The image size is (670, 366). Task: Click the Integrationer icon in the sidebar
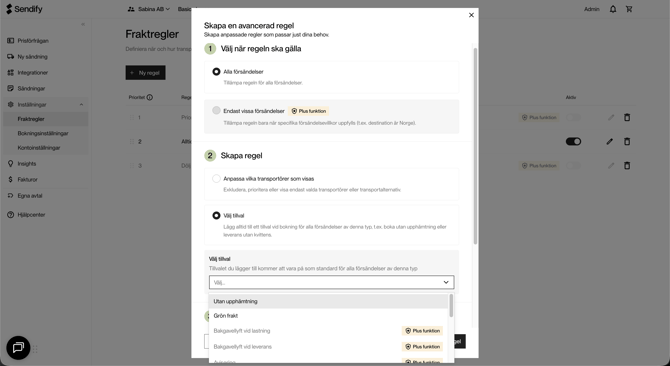pos(11,73)
